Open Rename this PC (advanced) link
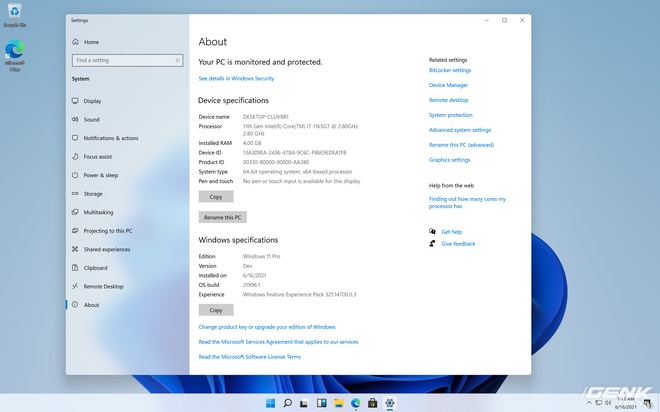This screenshot has width=660, height=412. point(461,145)
